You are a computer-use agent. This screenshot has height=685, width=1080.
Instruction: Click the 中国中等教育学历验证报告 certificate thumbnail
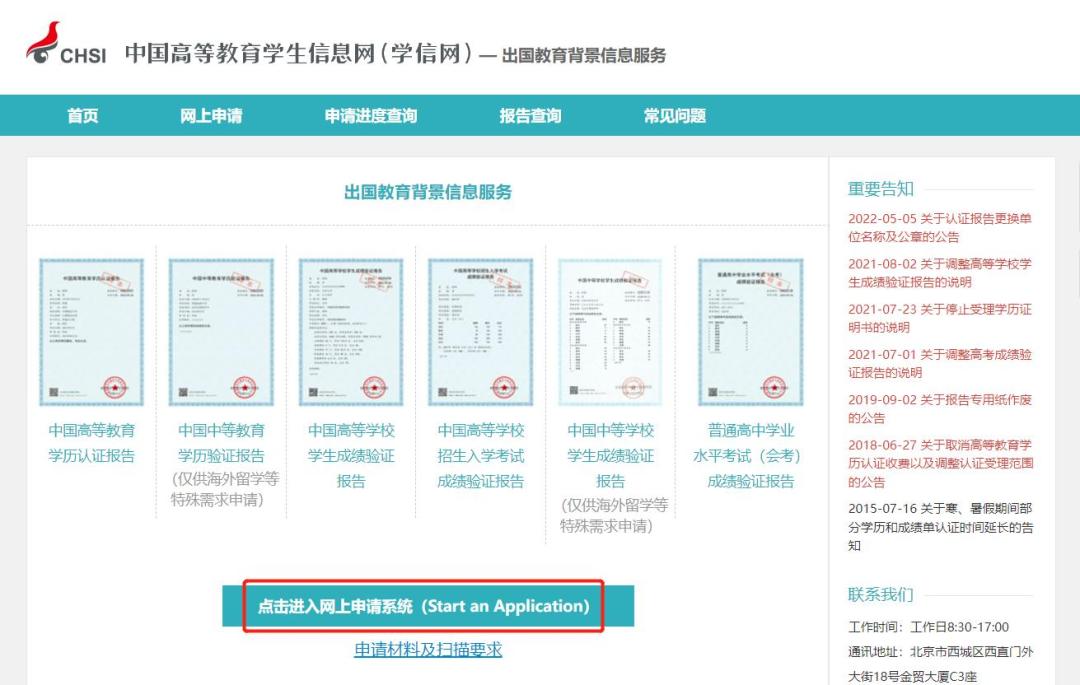tap(221, 332)
